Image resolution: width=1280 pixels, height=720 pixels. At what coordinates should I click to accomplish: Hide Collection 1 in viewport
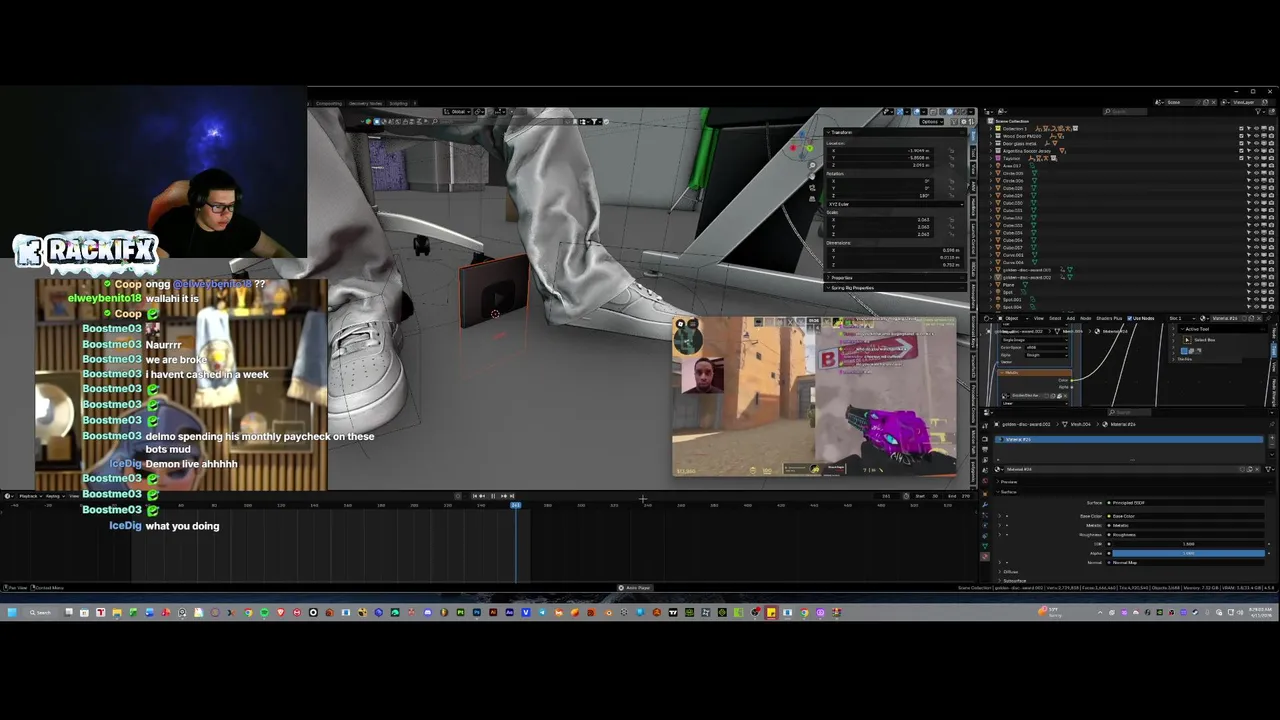pos(1256,128)
